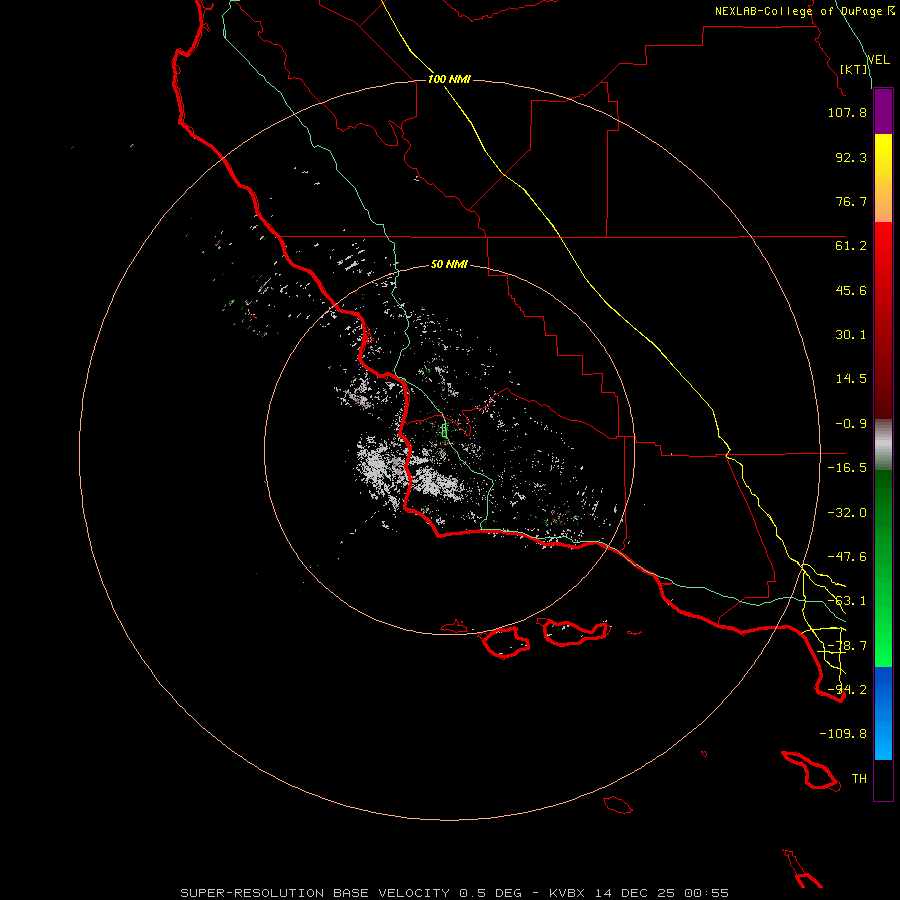
Task: Select the 61.2 scale label
Action: tap(851, 246)
